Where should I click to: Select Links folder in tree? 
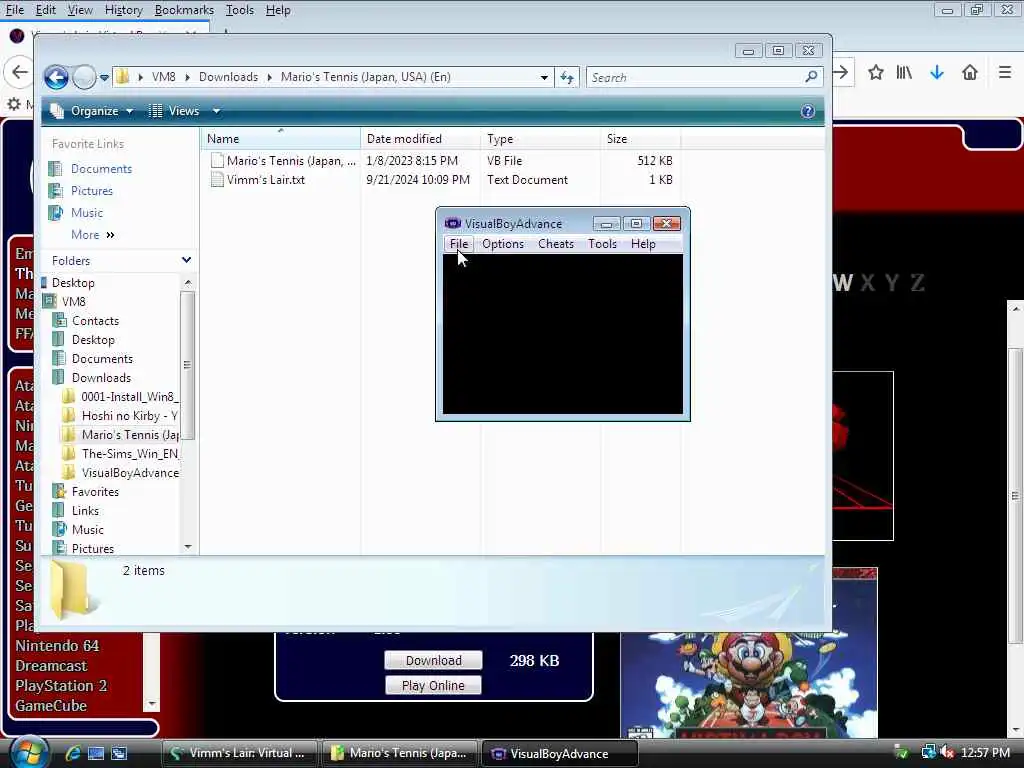click(x=86, y=510)
